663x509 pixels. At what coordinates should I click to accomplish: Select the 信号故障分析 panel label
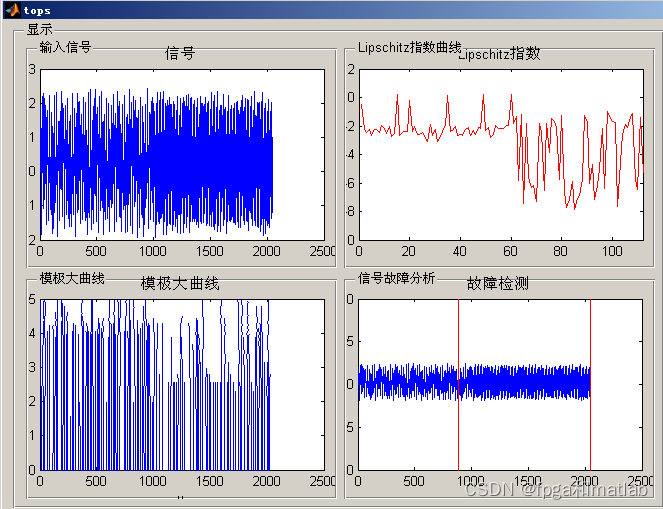396,278
